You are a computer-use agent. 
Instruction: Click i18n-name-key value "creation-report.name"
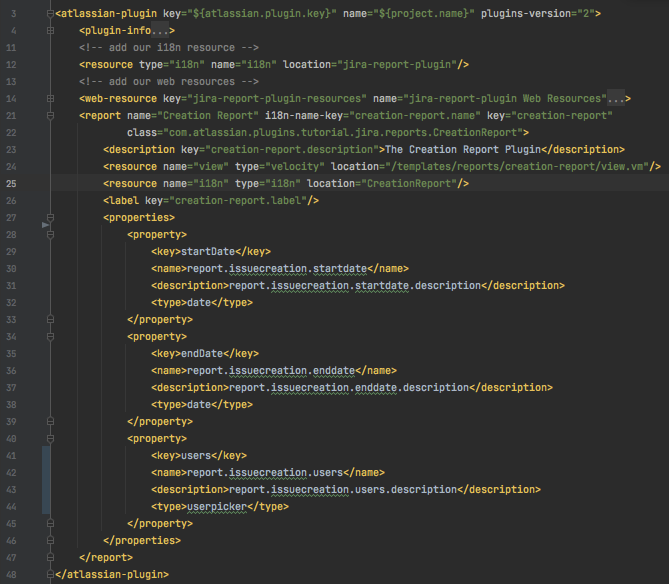[x=415, y=116]
